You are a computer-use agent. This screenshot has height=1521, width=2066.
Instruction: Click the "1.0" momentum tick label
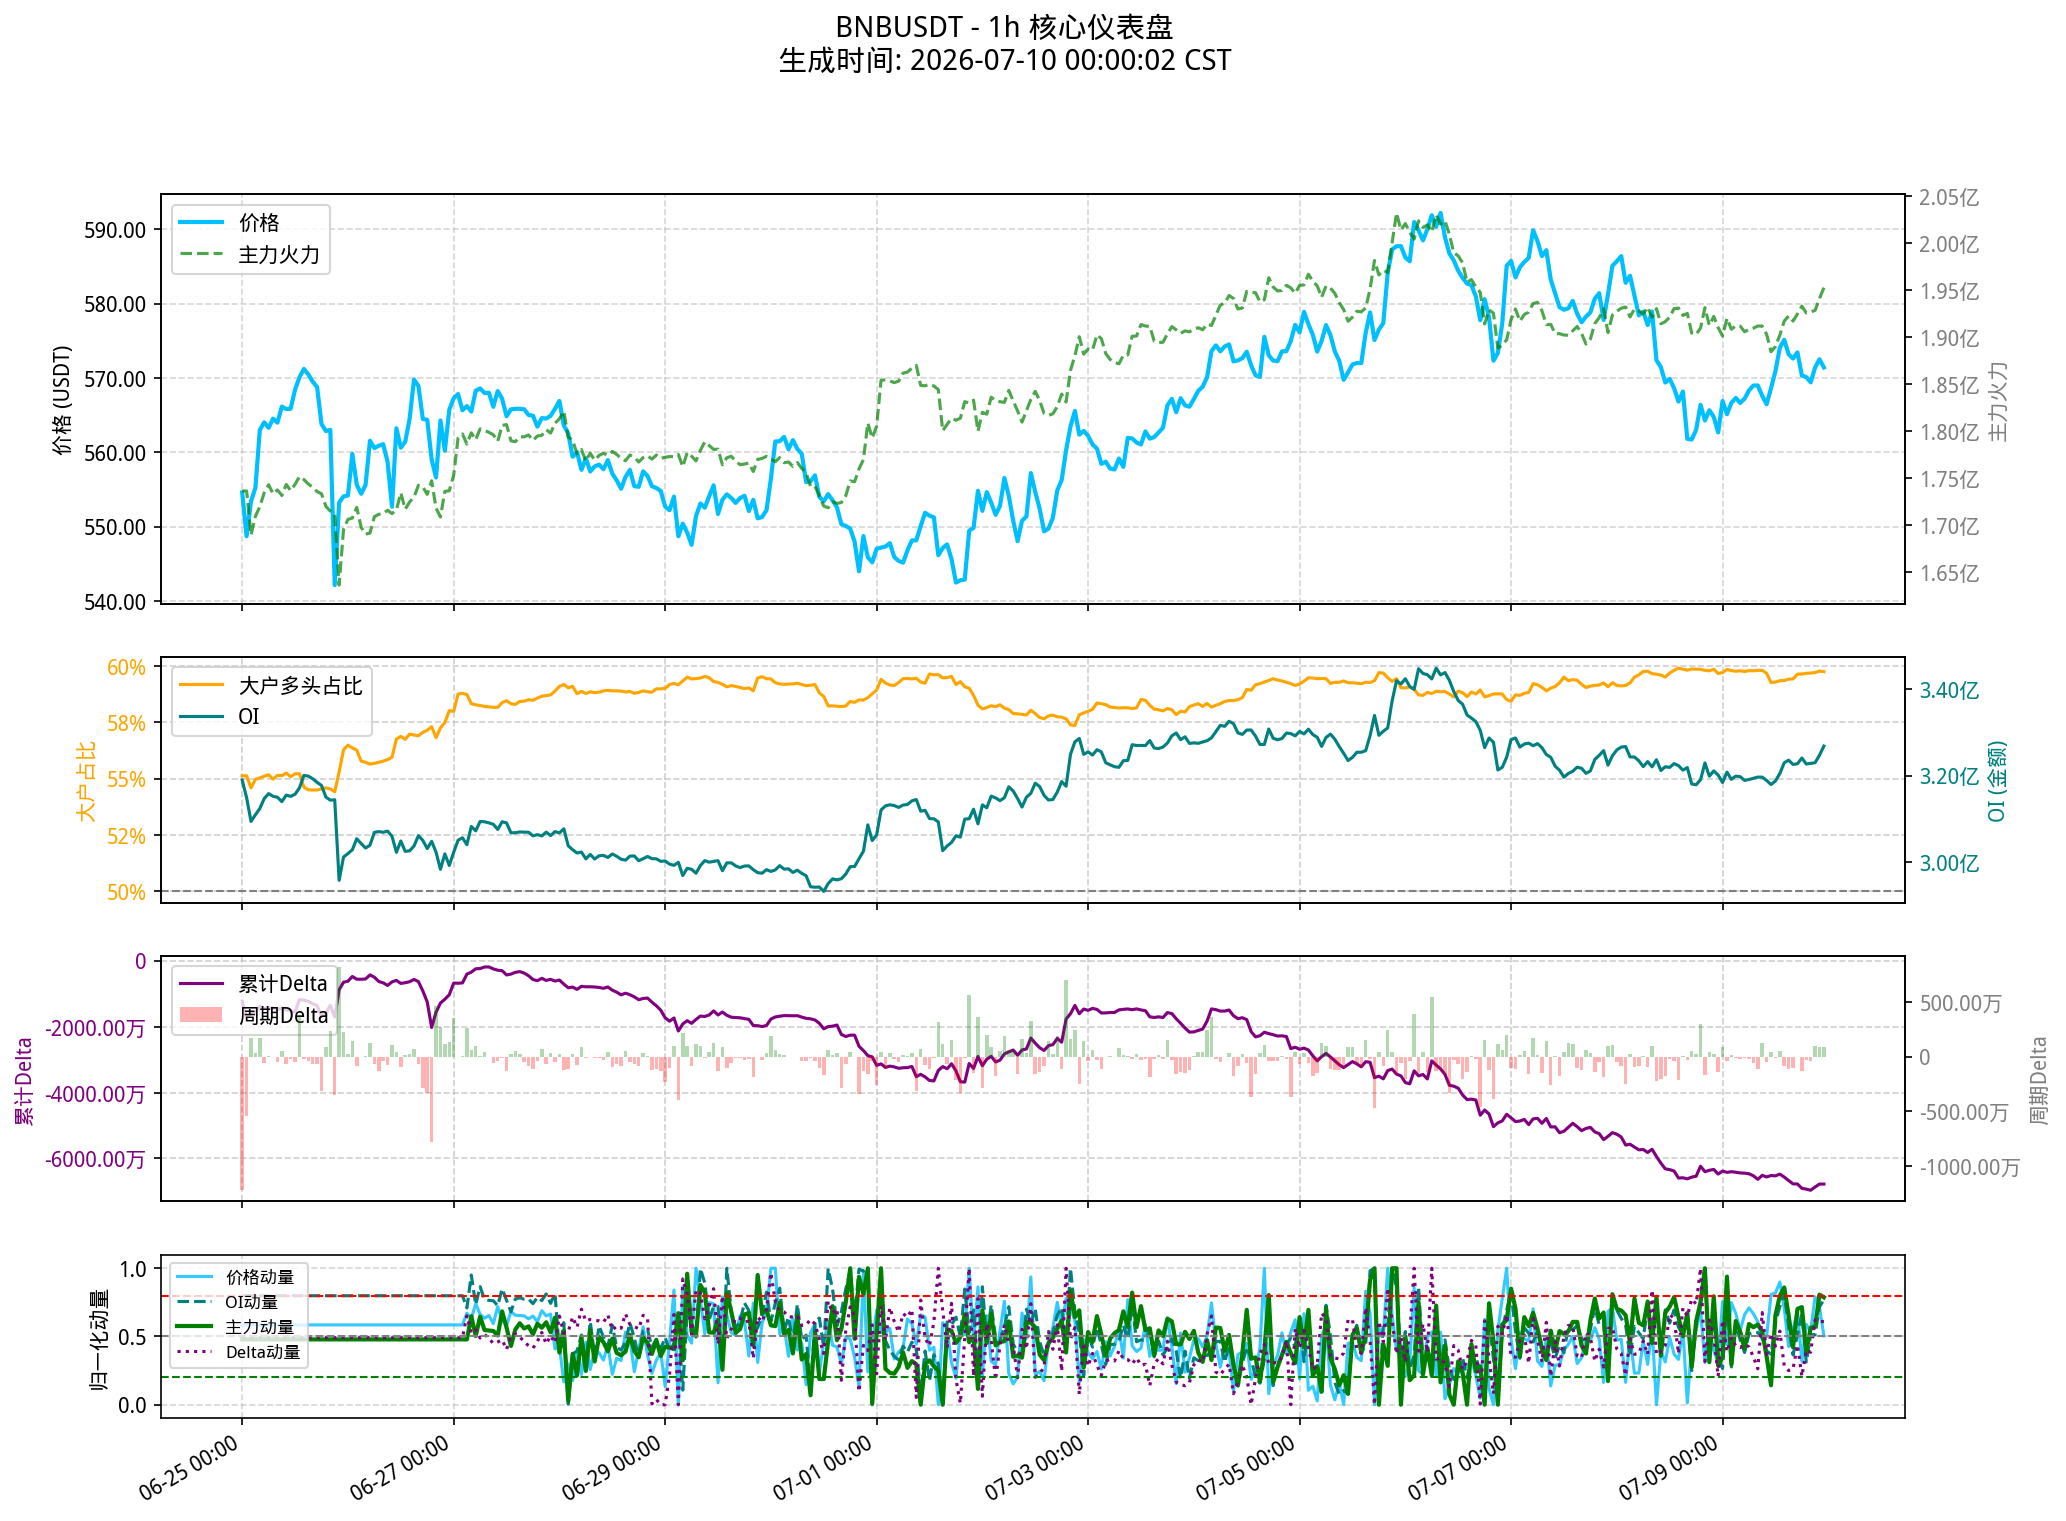[x=133, y=1270]
